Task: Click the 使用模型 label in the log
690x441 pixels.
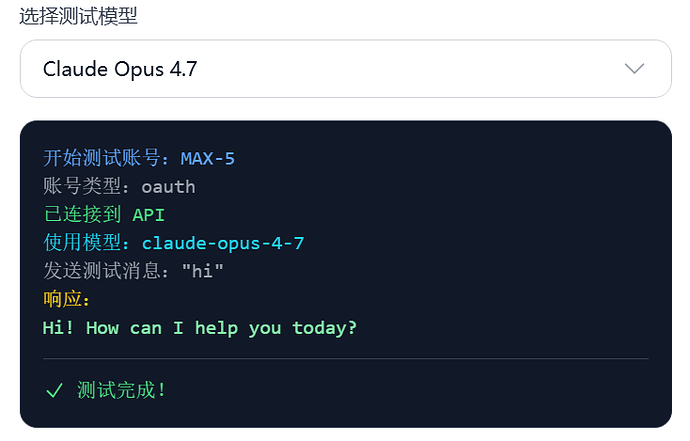Action: [82, 243]
